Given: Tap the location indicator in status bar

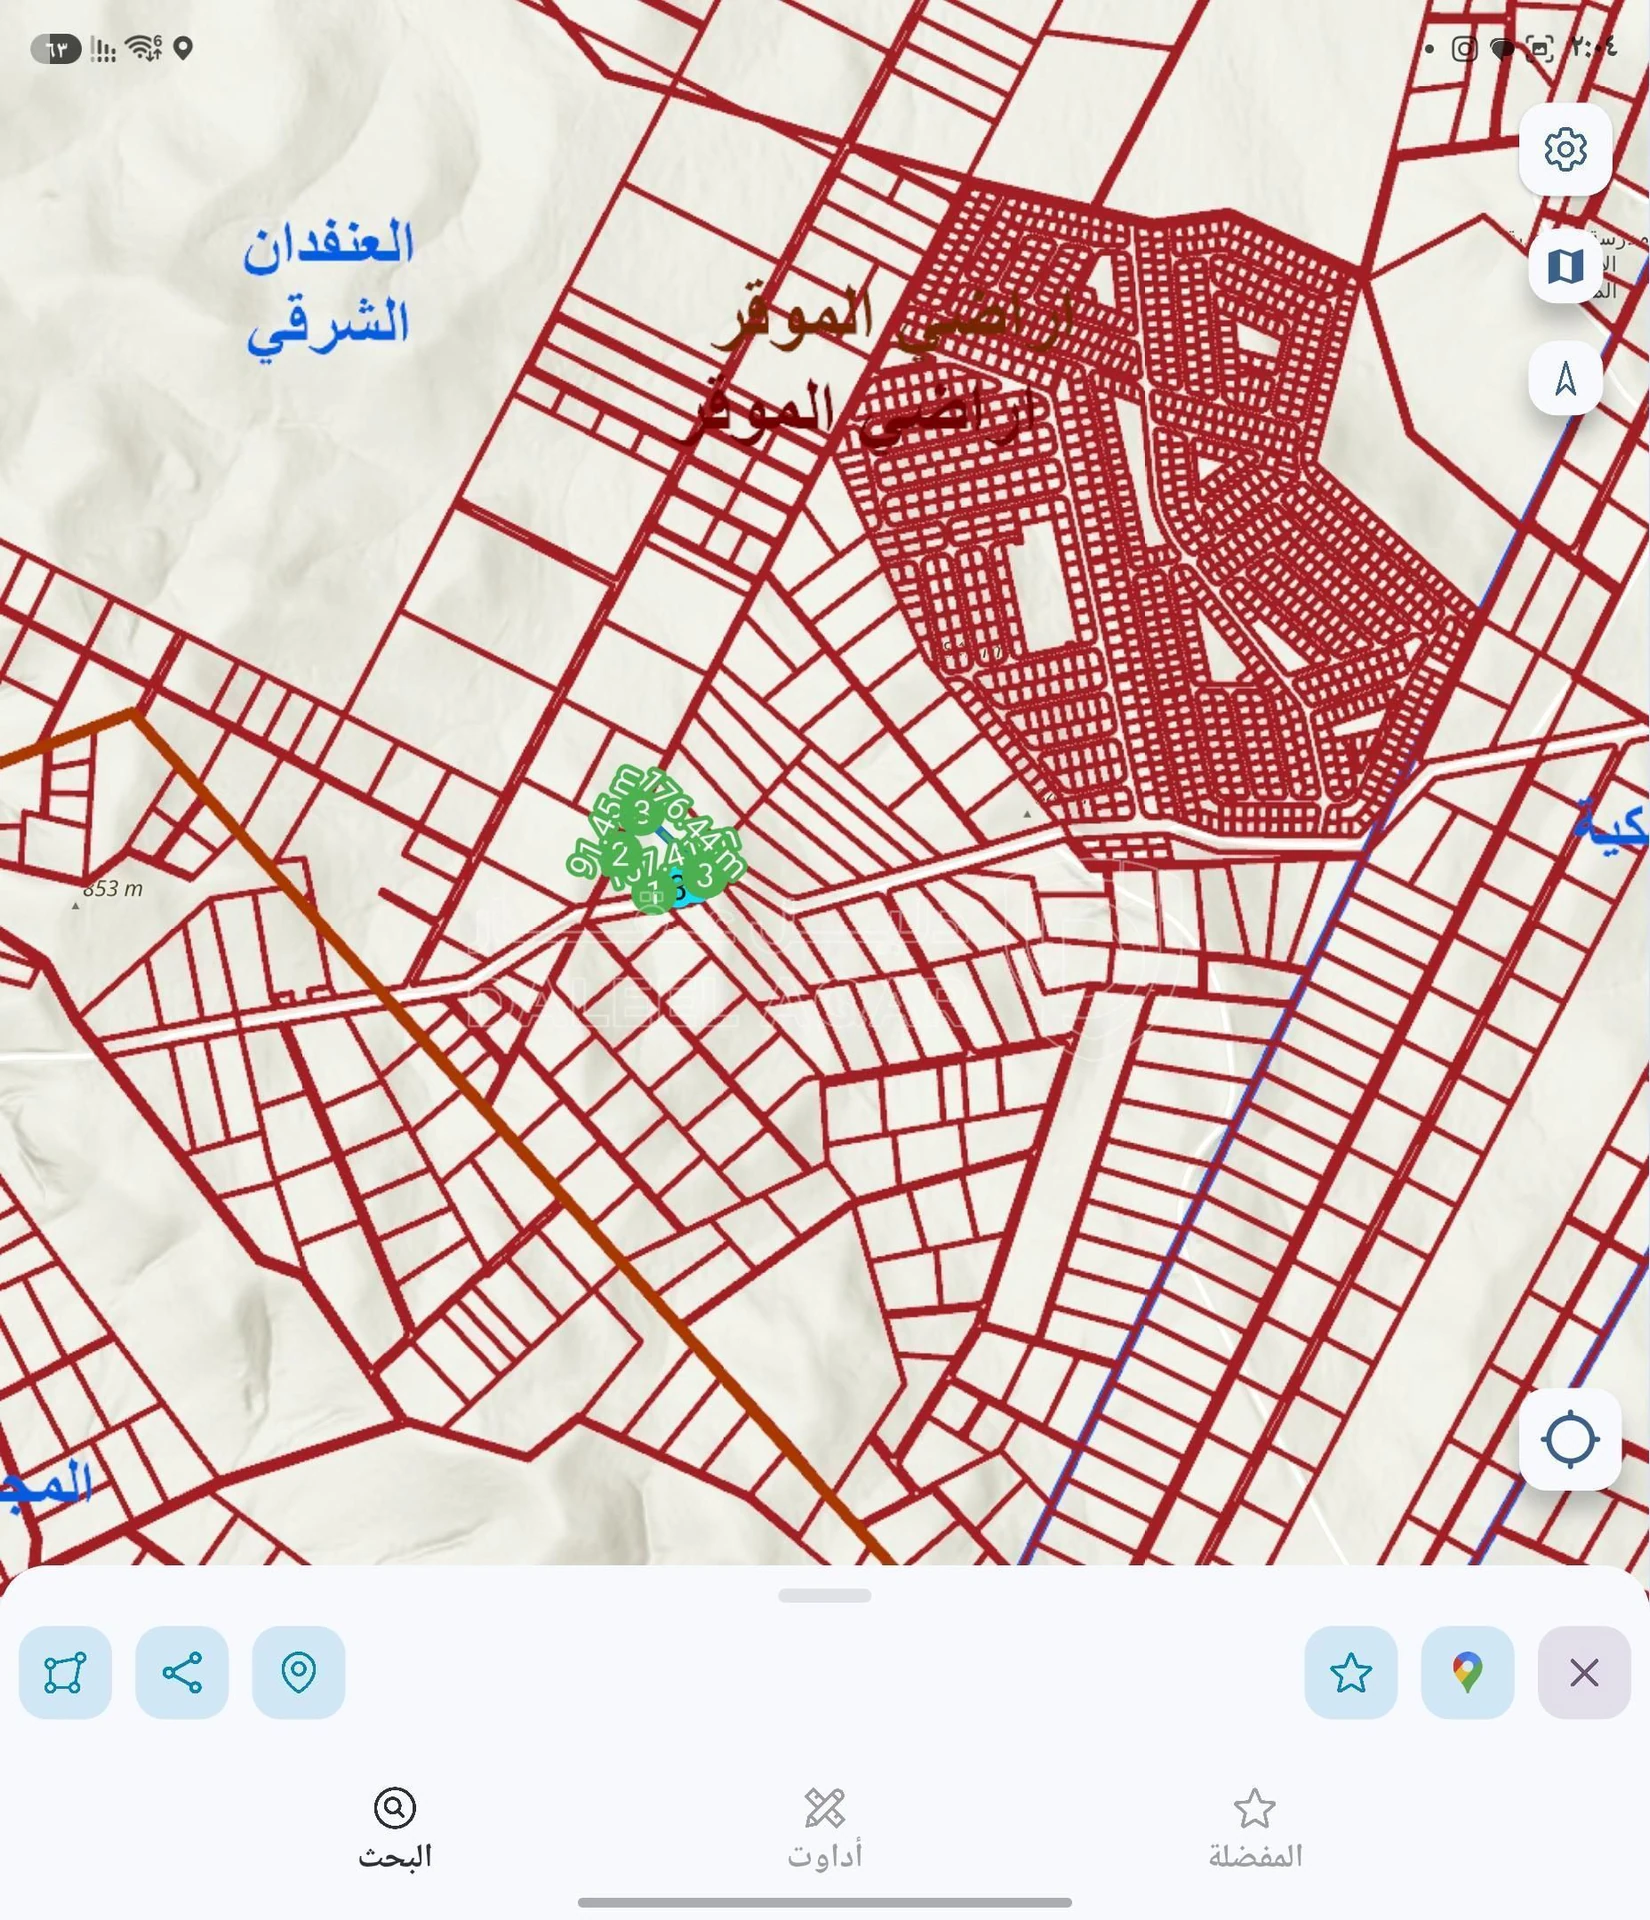Looking at the screenshot, I should coord(183,48).
